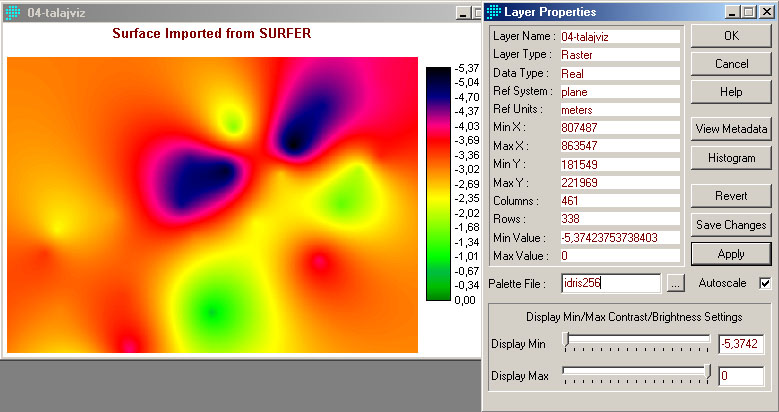Click Save Changes button
This screenshot has width=779, height=412.
coord(731,225)
